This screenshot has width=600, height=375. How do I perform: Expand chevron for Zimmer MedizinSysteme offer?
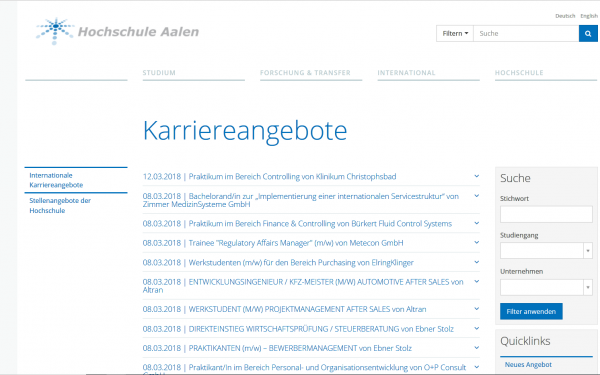pyautogui.click(x=476, y=196)
